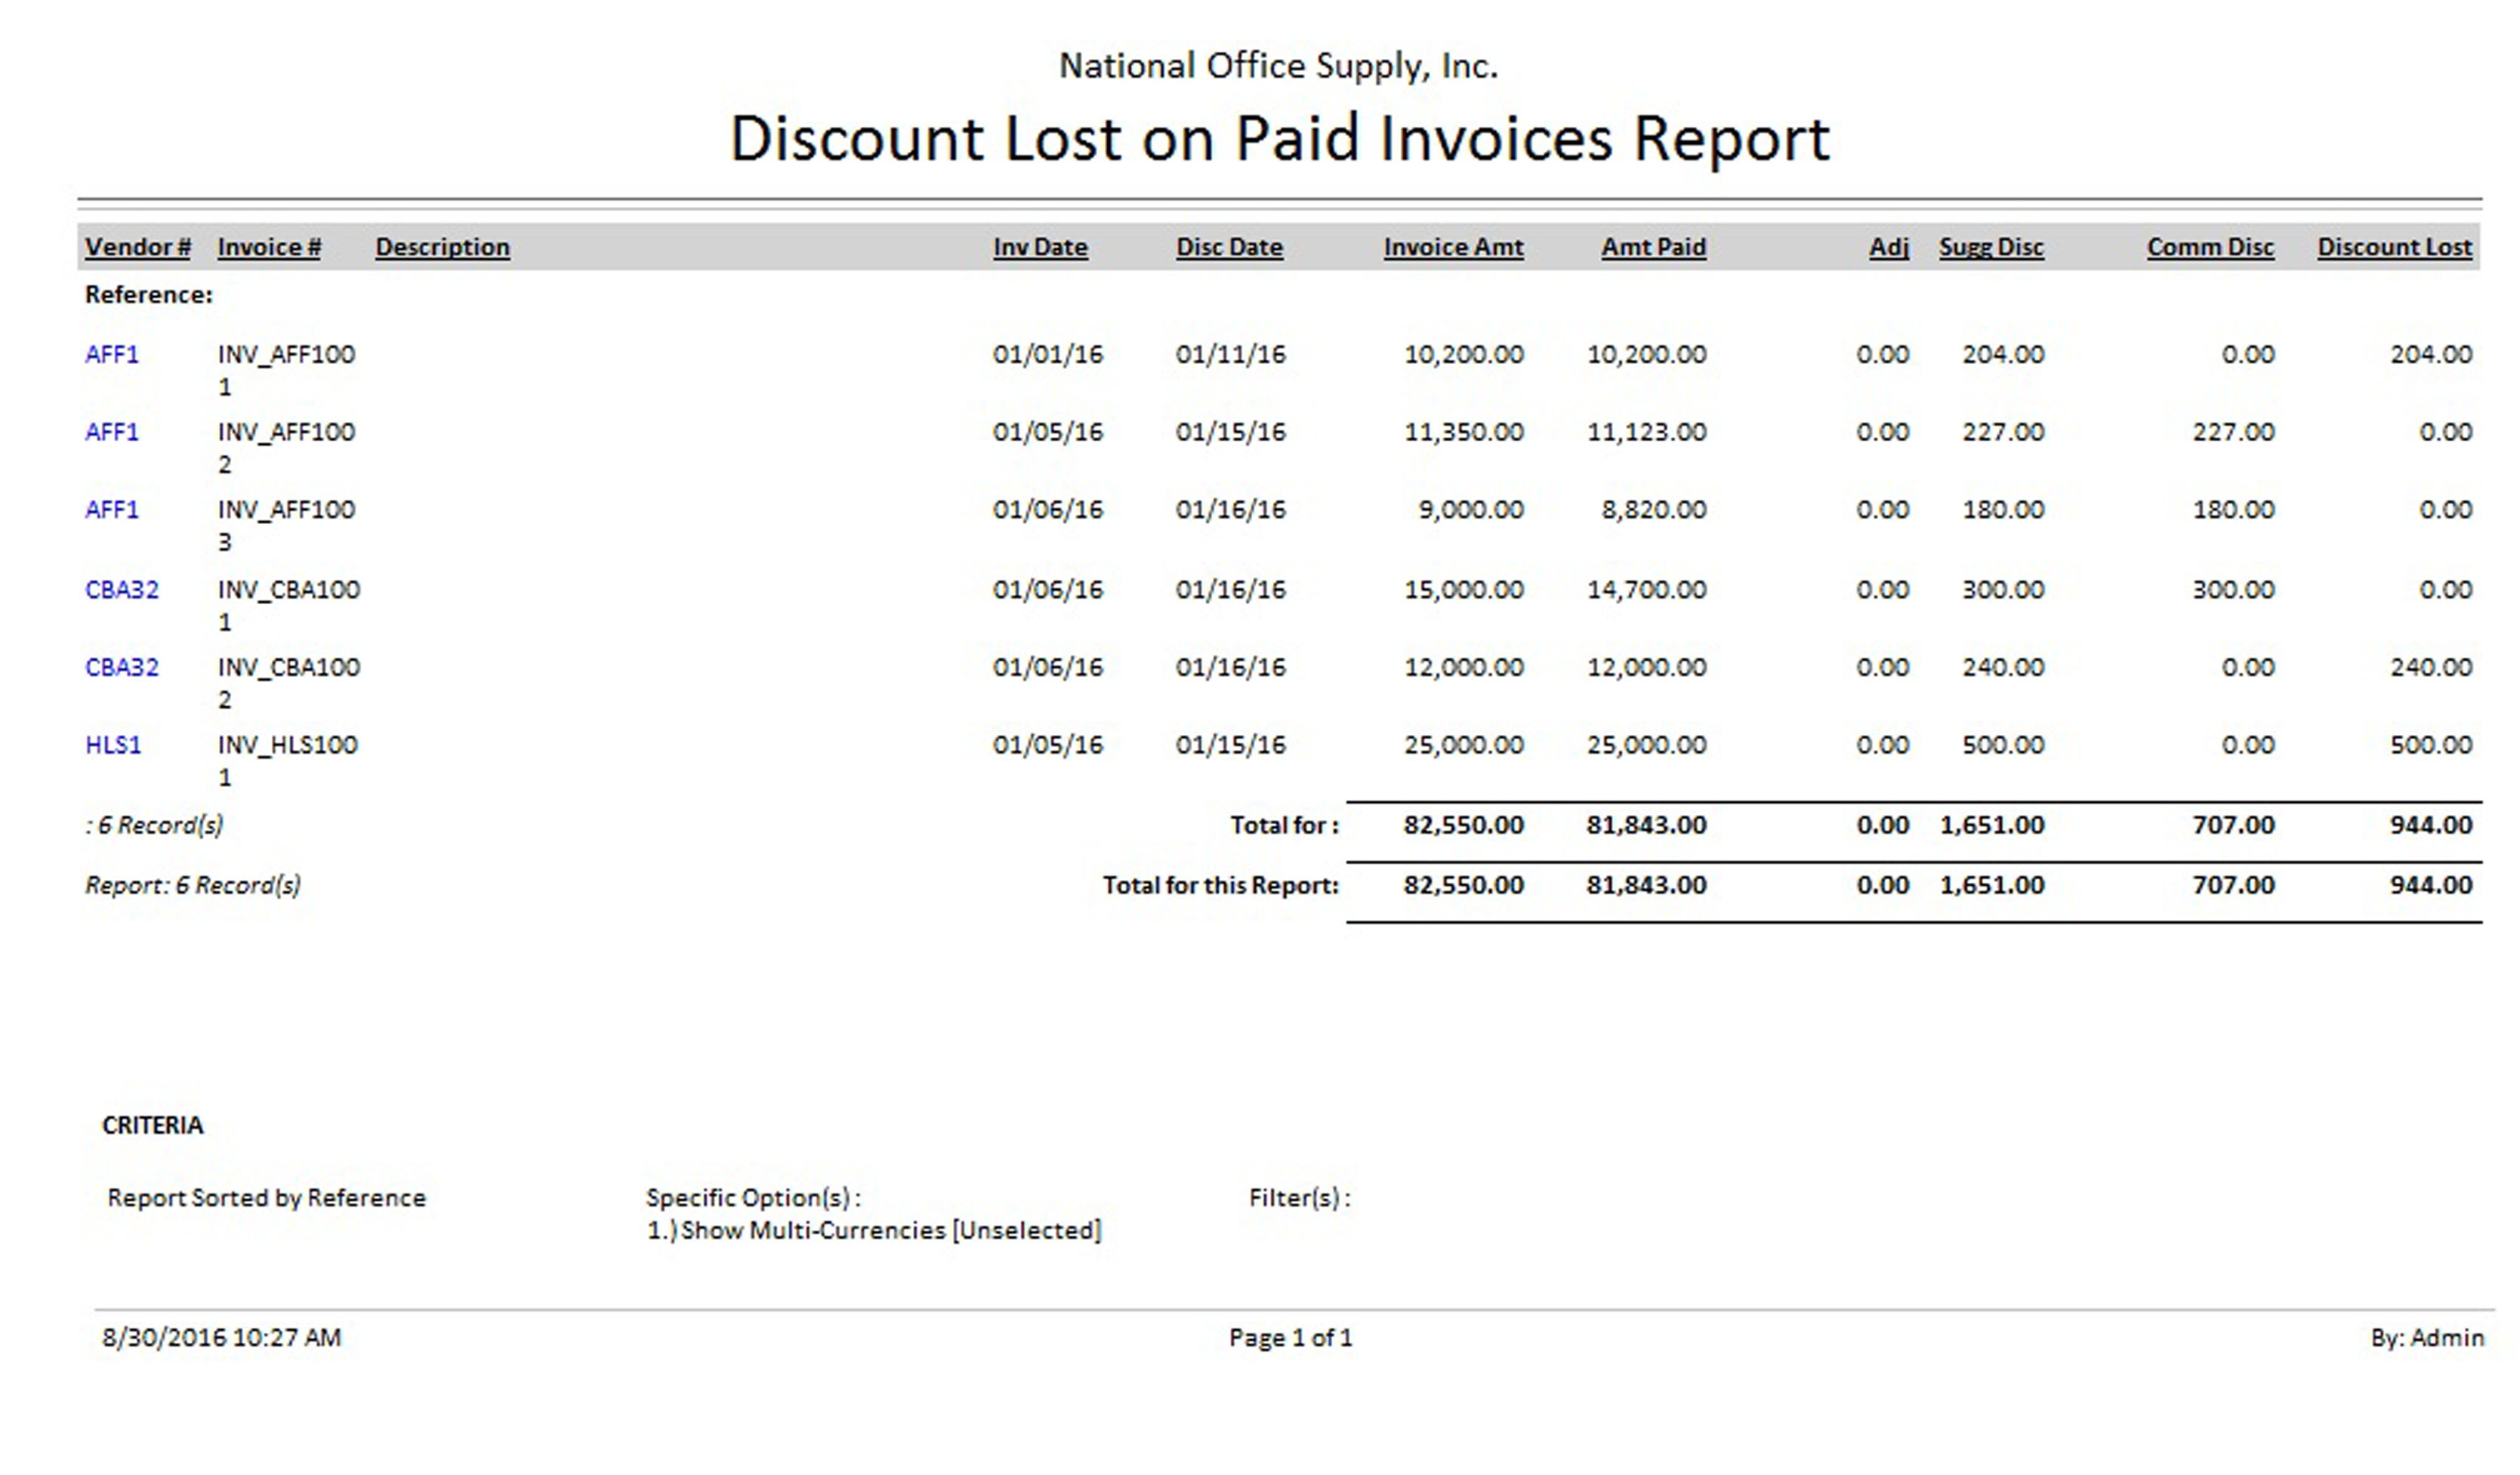Click the Disc Date column header

point(1229,247)
